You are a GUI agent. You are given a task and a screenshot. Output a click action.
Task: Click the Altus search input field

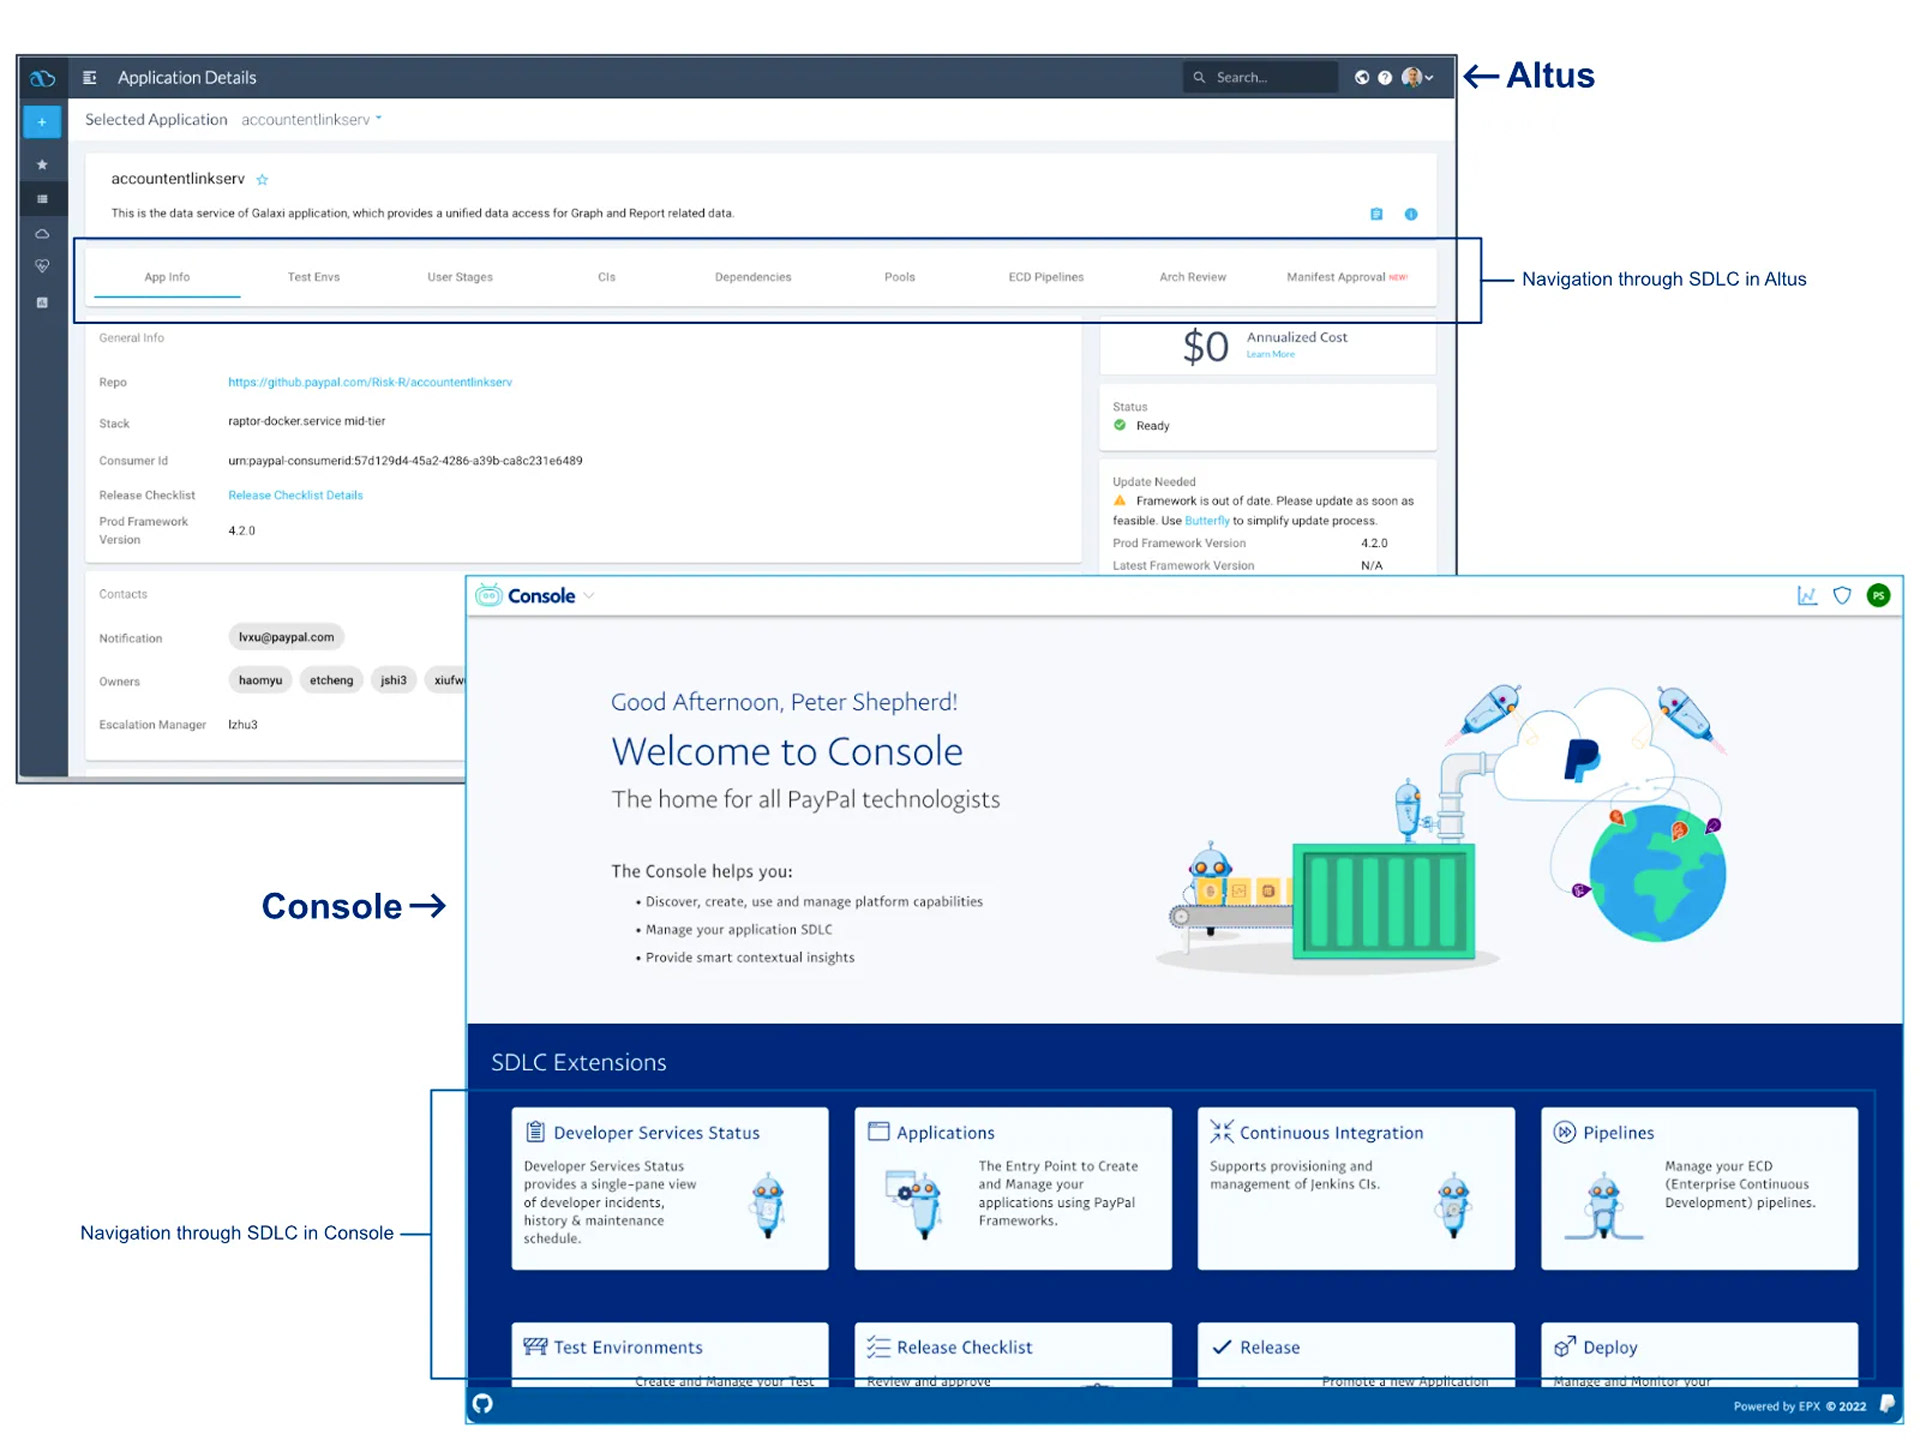pos(1270,78)
